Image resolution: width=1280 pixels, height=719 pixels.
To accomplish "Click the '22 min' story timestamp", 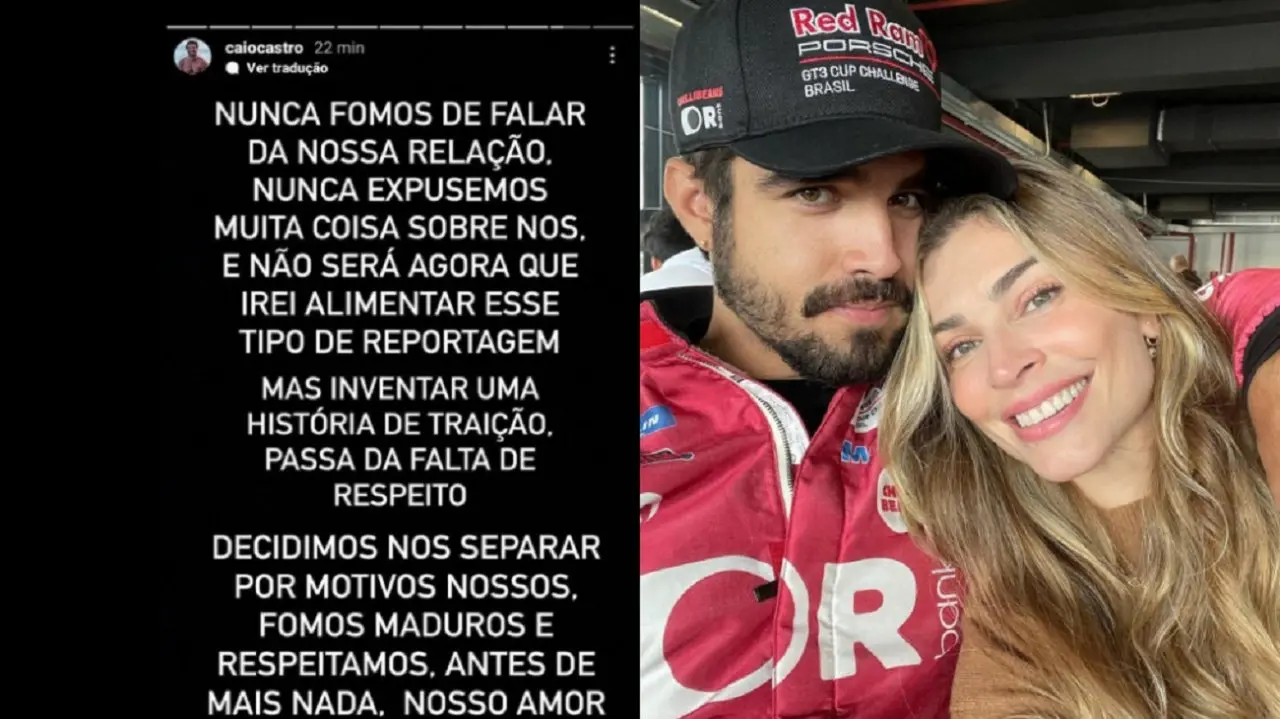I will (x=339, y=48).
